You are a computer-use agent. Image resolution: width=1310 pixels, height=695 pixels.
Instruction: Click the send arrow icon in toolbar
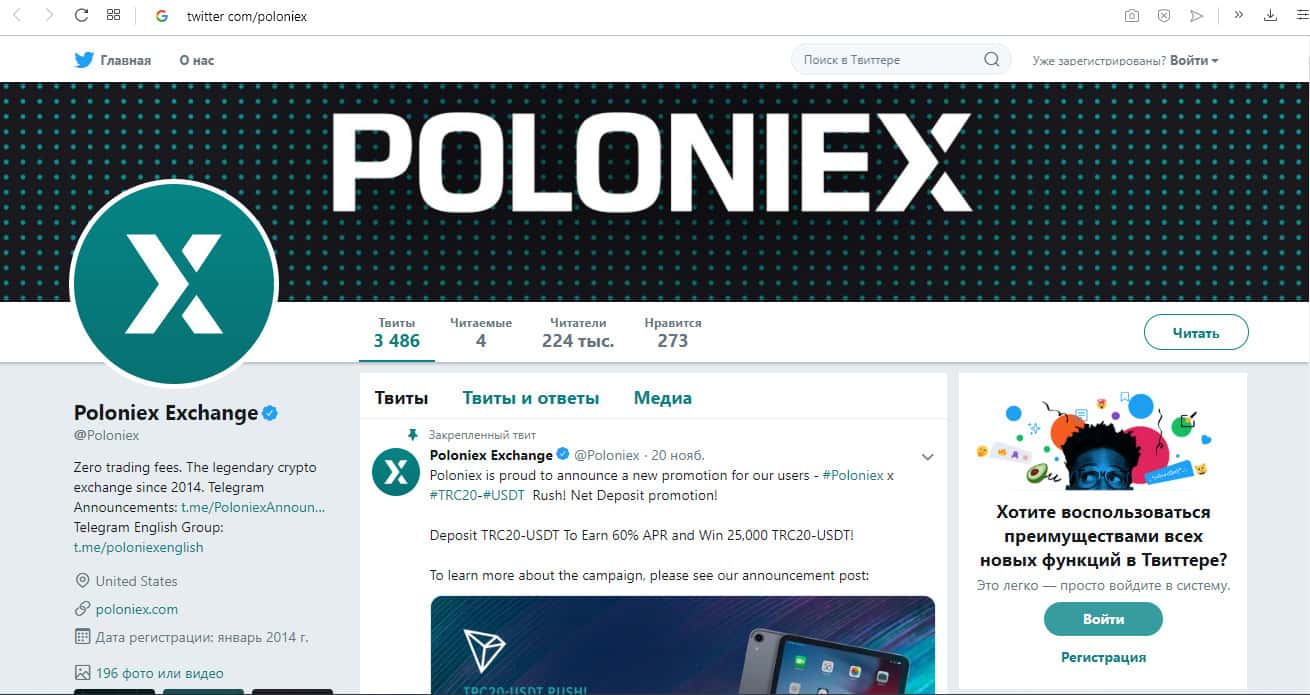pos(1197,16)
